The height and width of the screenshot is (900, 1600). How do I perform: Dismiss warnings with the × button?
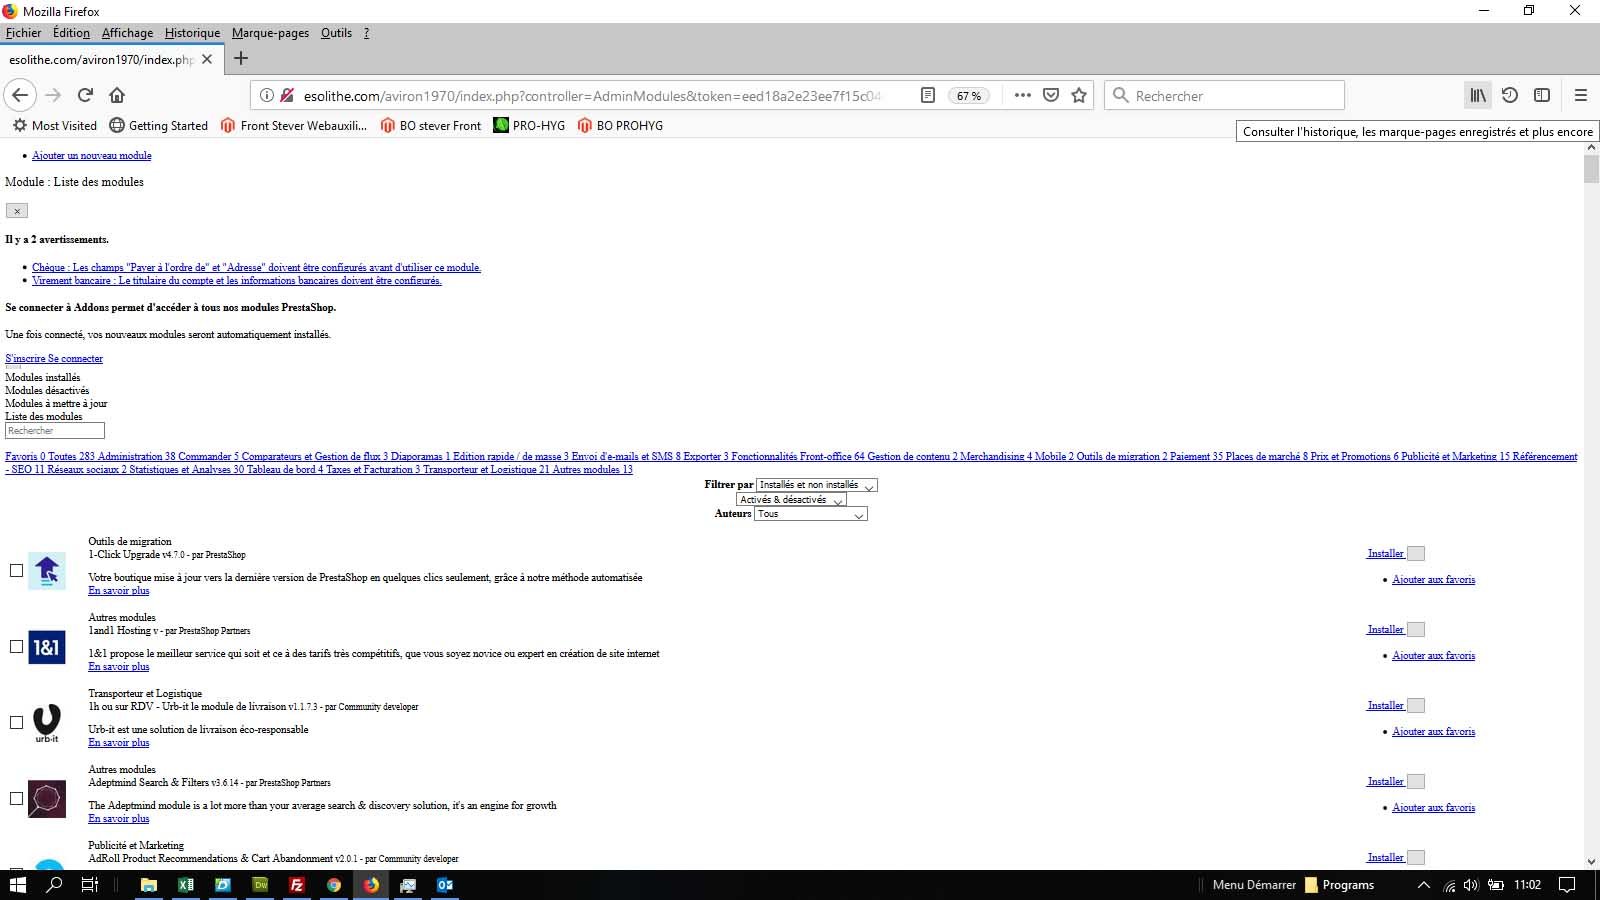point(17,211)
